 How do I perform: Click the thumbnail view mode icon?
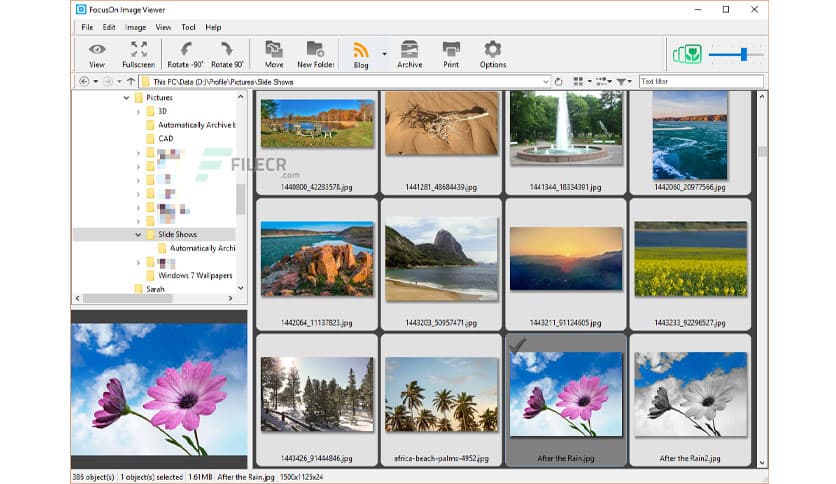[x=578, y=82]
